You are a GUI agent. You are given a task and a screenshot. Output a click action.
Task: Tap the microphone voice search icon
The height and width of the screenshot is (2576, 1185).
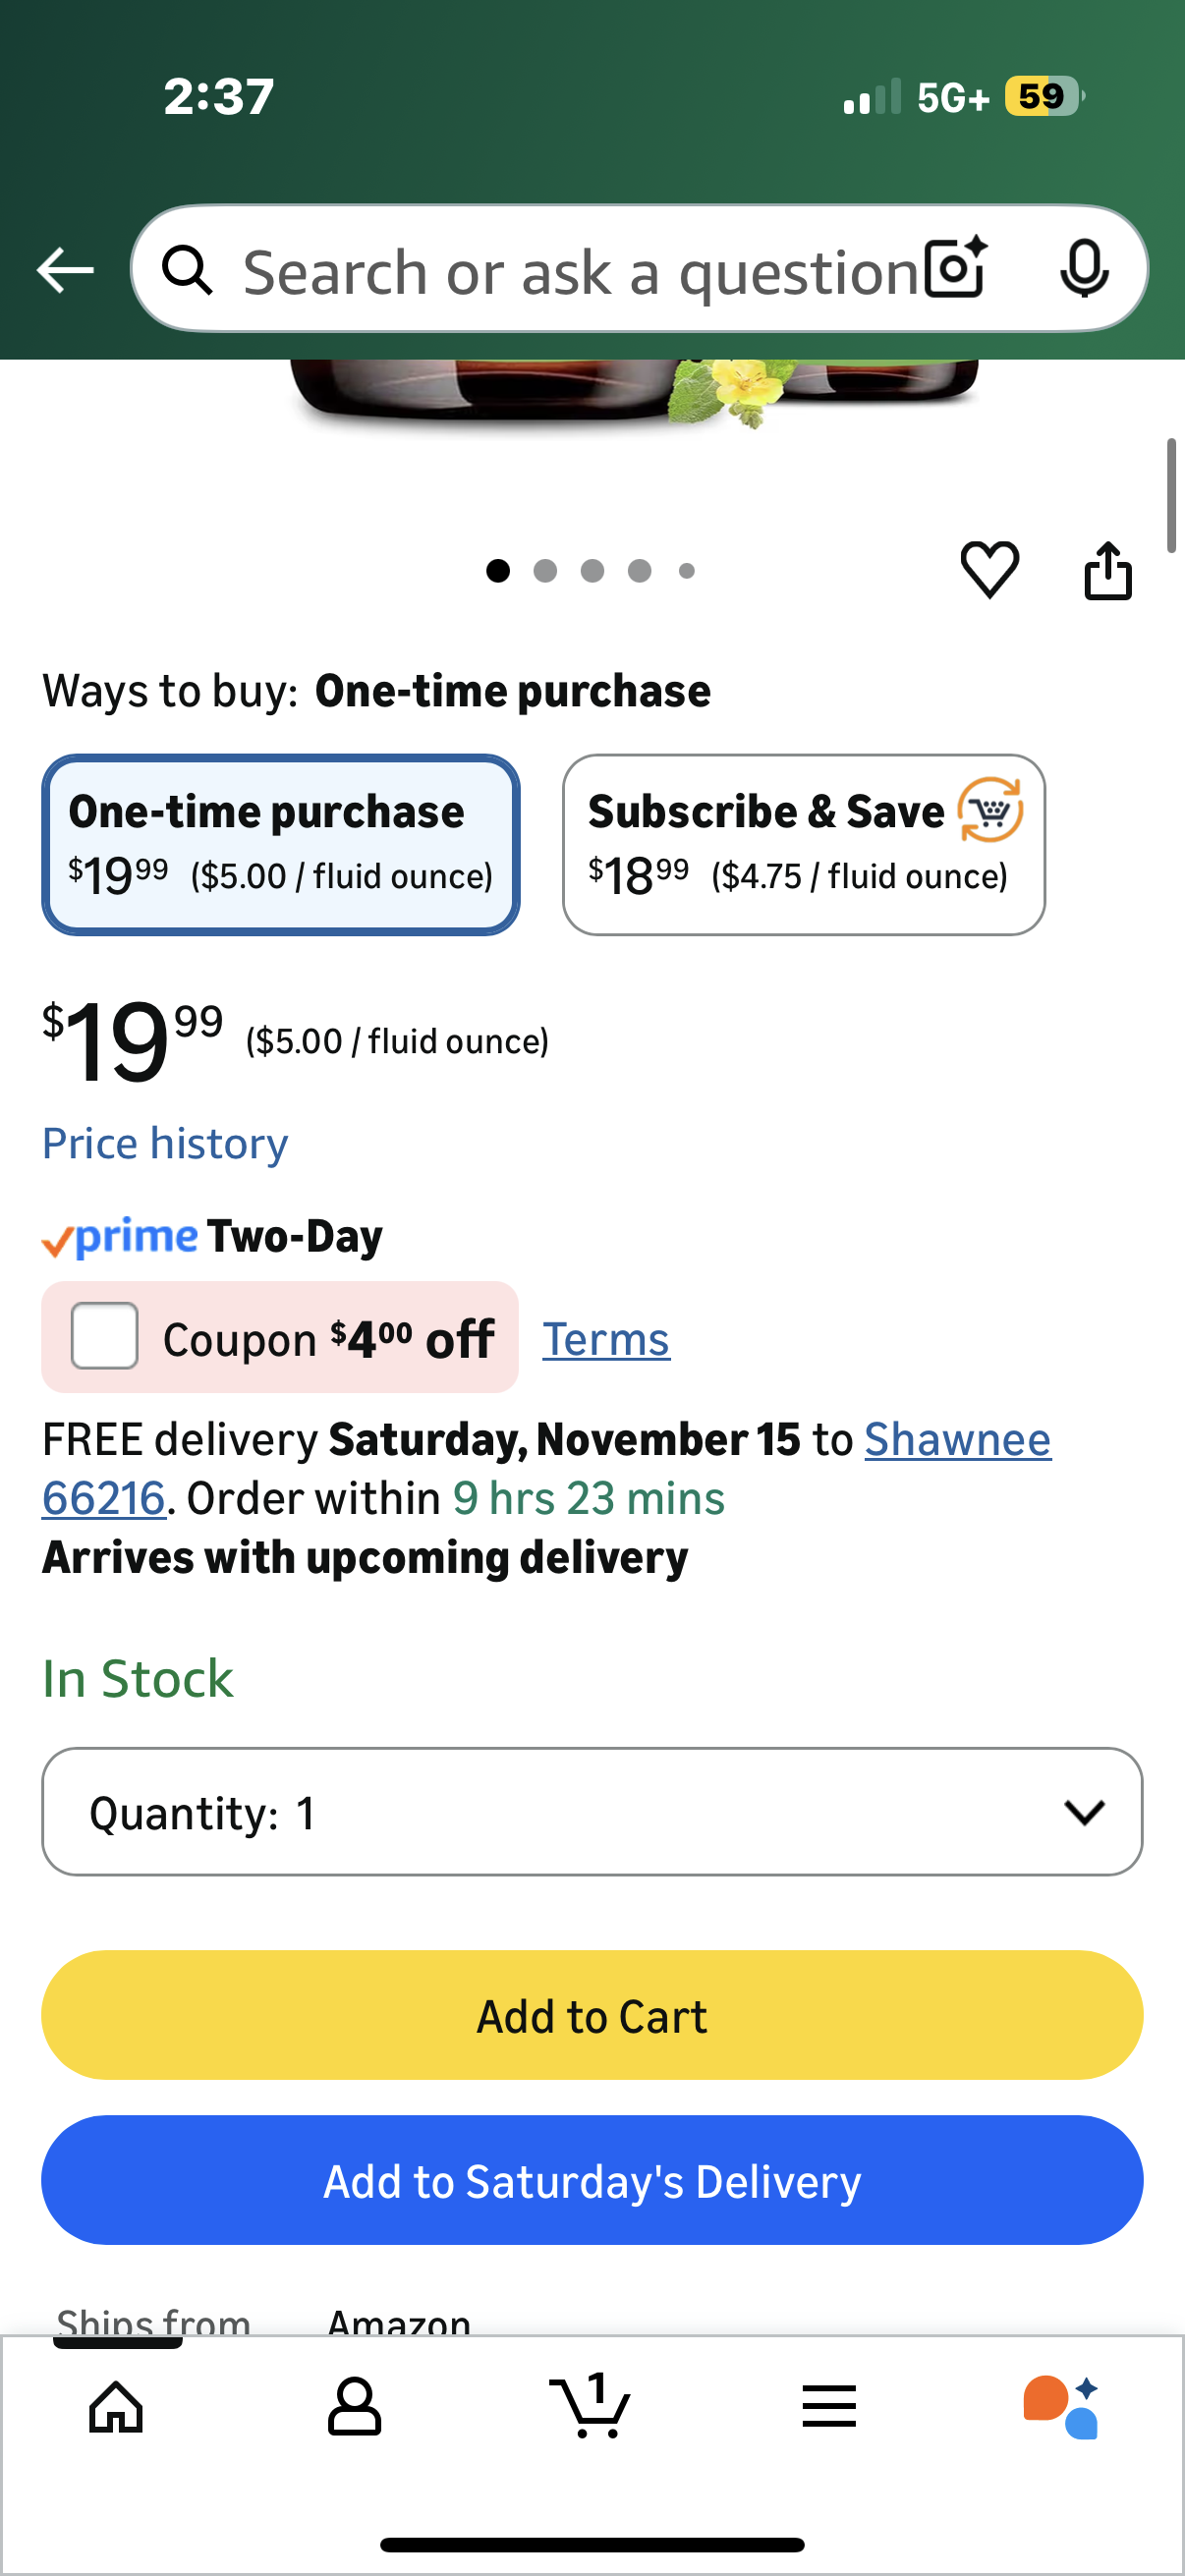[x=1084, y=269]
